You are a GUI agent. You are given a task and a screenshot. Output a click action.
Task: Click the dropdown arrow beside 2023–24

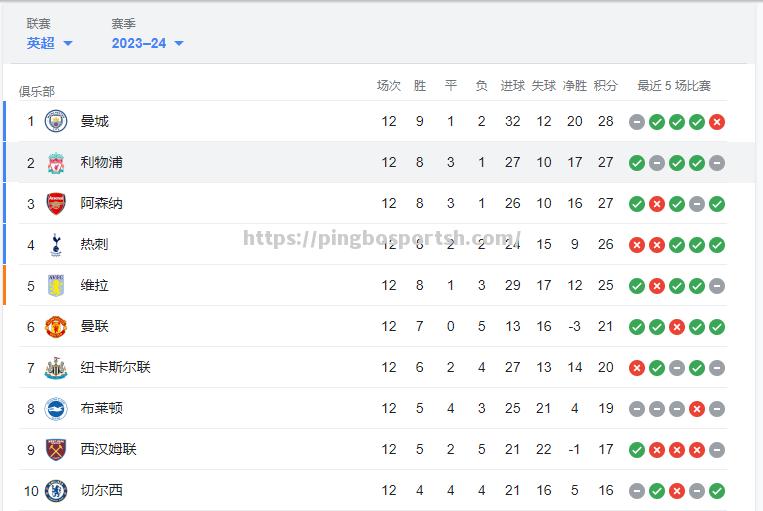tap(179, 44)
